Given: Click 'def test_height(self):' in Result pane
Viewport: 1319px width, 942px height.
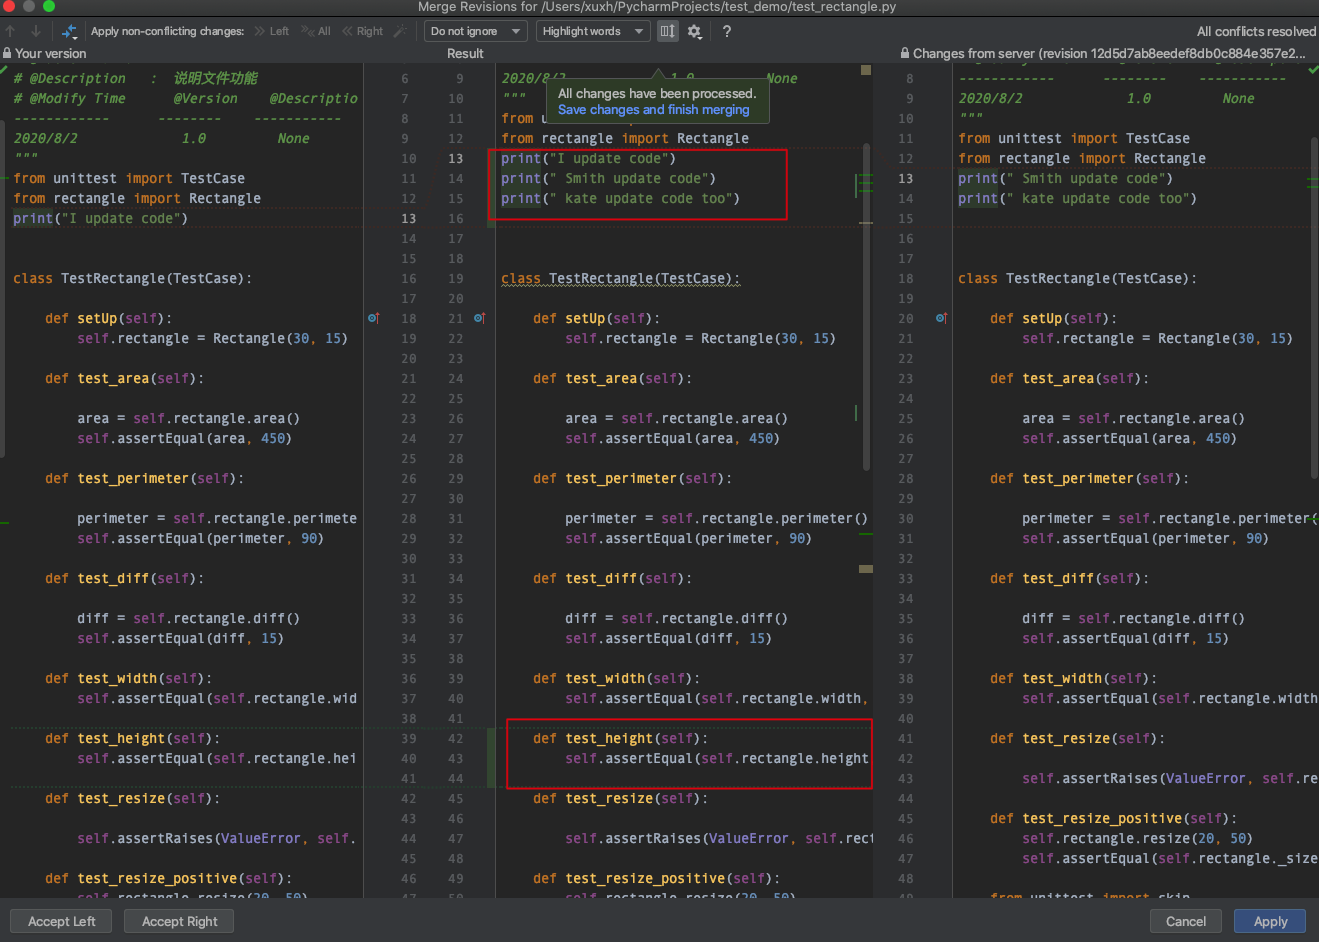Looking at the screenshot, I should 620,738.
